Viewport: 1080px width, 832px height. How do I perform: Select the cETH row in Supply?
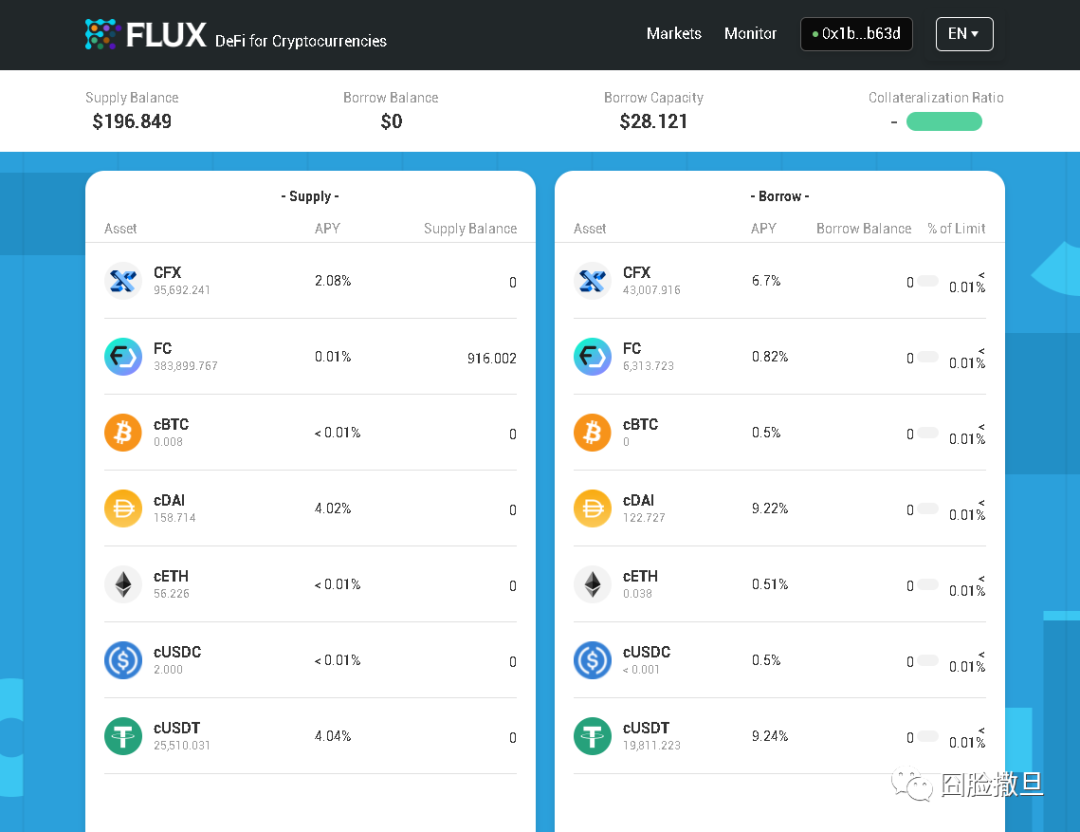pyautogui.click(x=310, y=584)
